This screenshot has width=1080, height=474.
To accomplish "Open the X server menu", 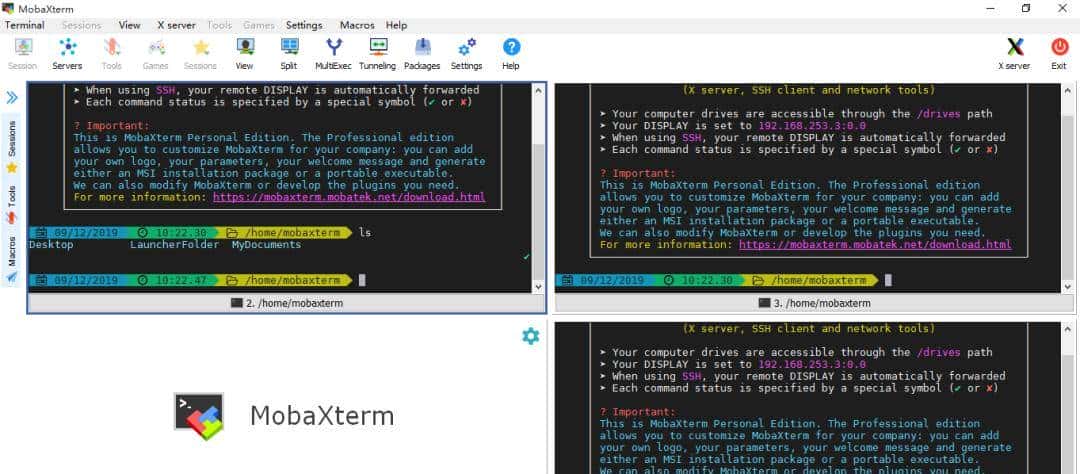I will pyautogui.click(x=176, y=25).
